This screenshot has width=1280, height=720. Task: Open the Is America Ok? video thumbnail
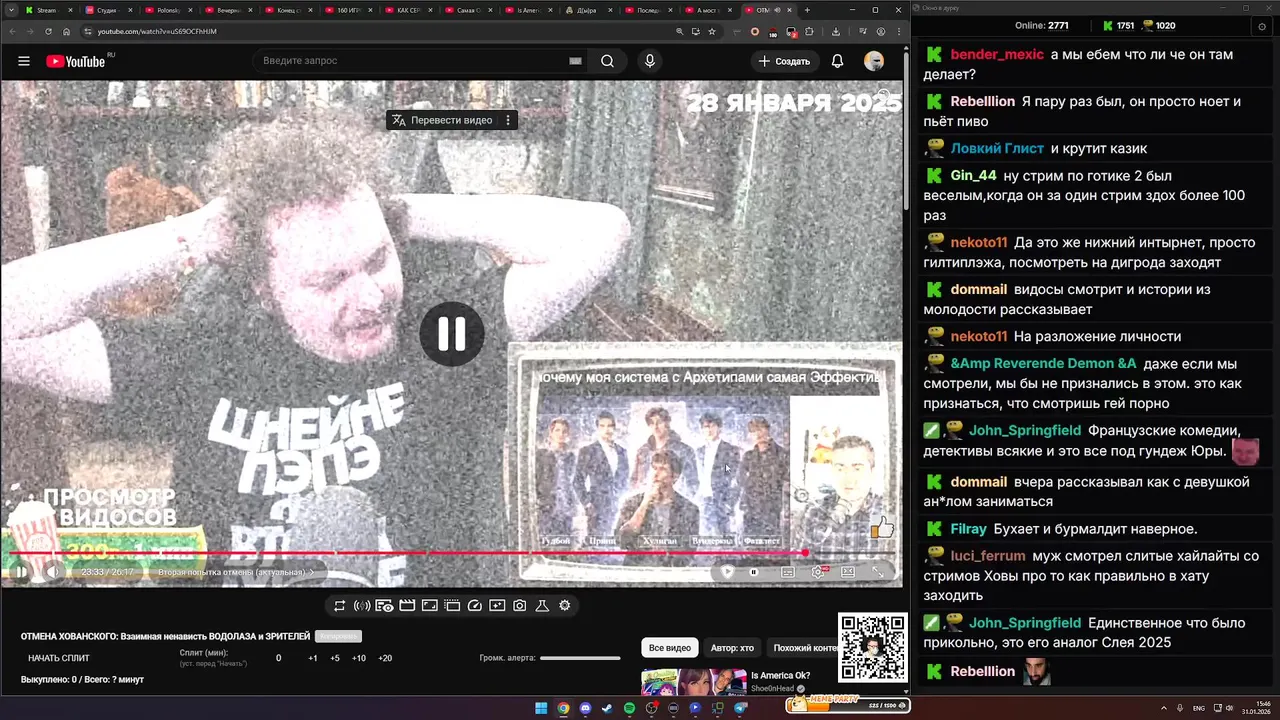693,682
